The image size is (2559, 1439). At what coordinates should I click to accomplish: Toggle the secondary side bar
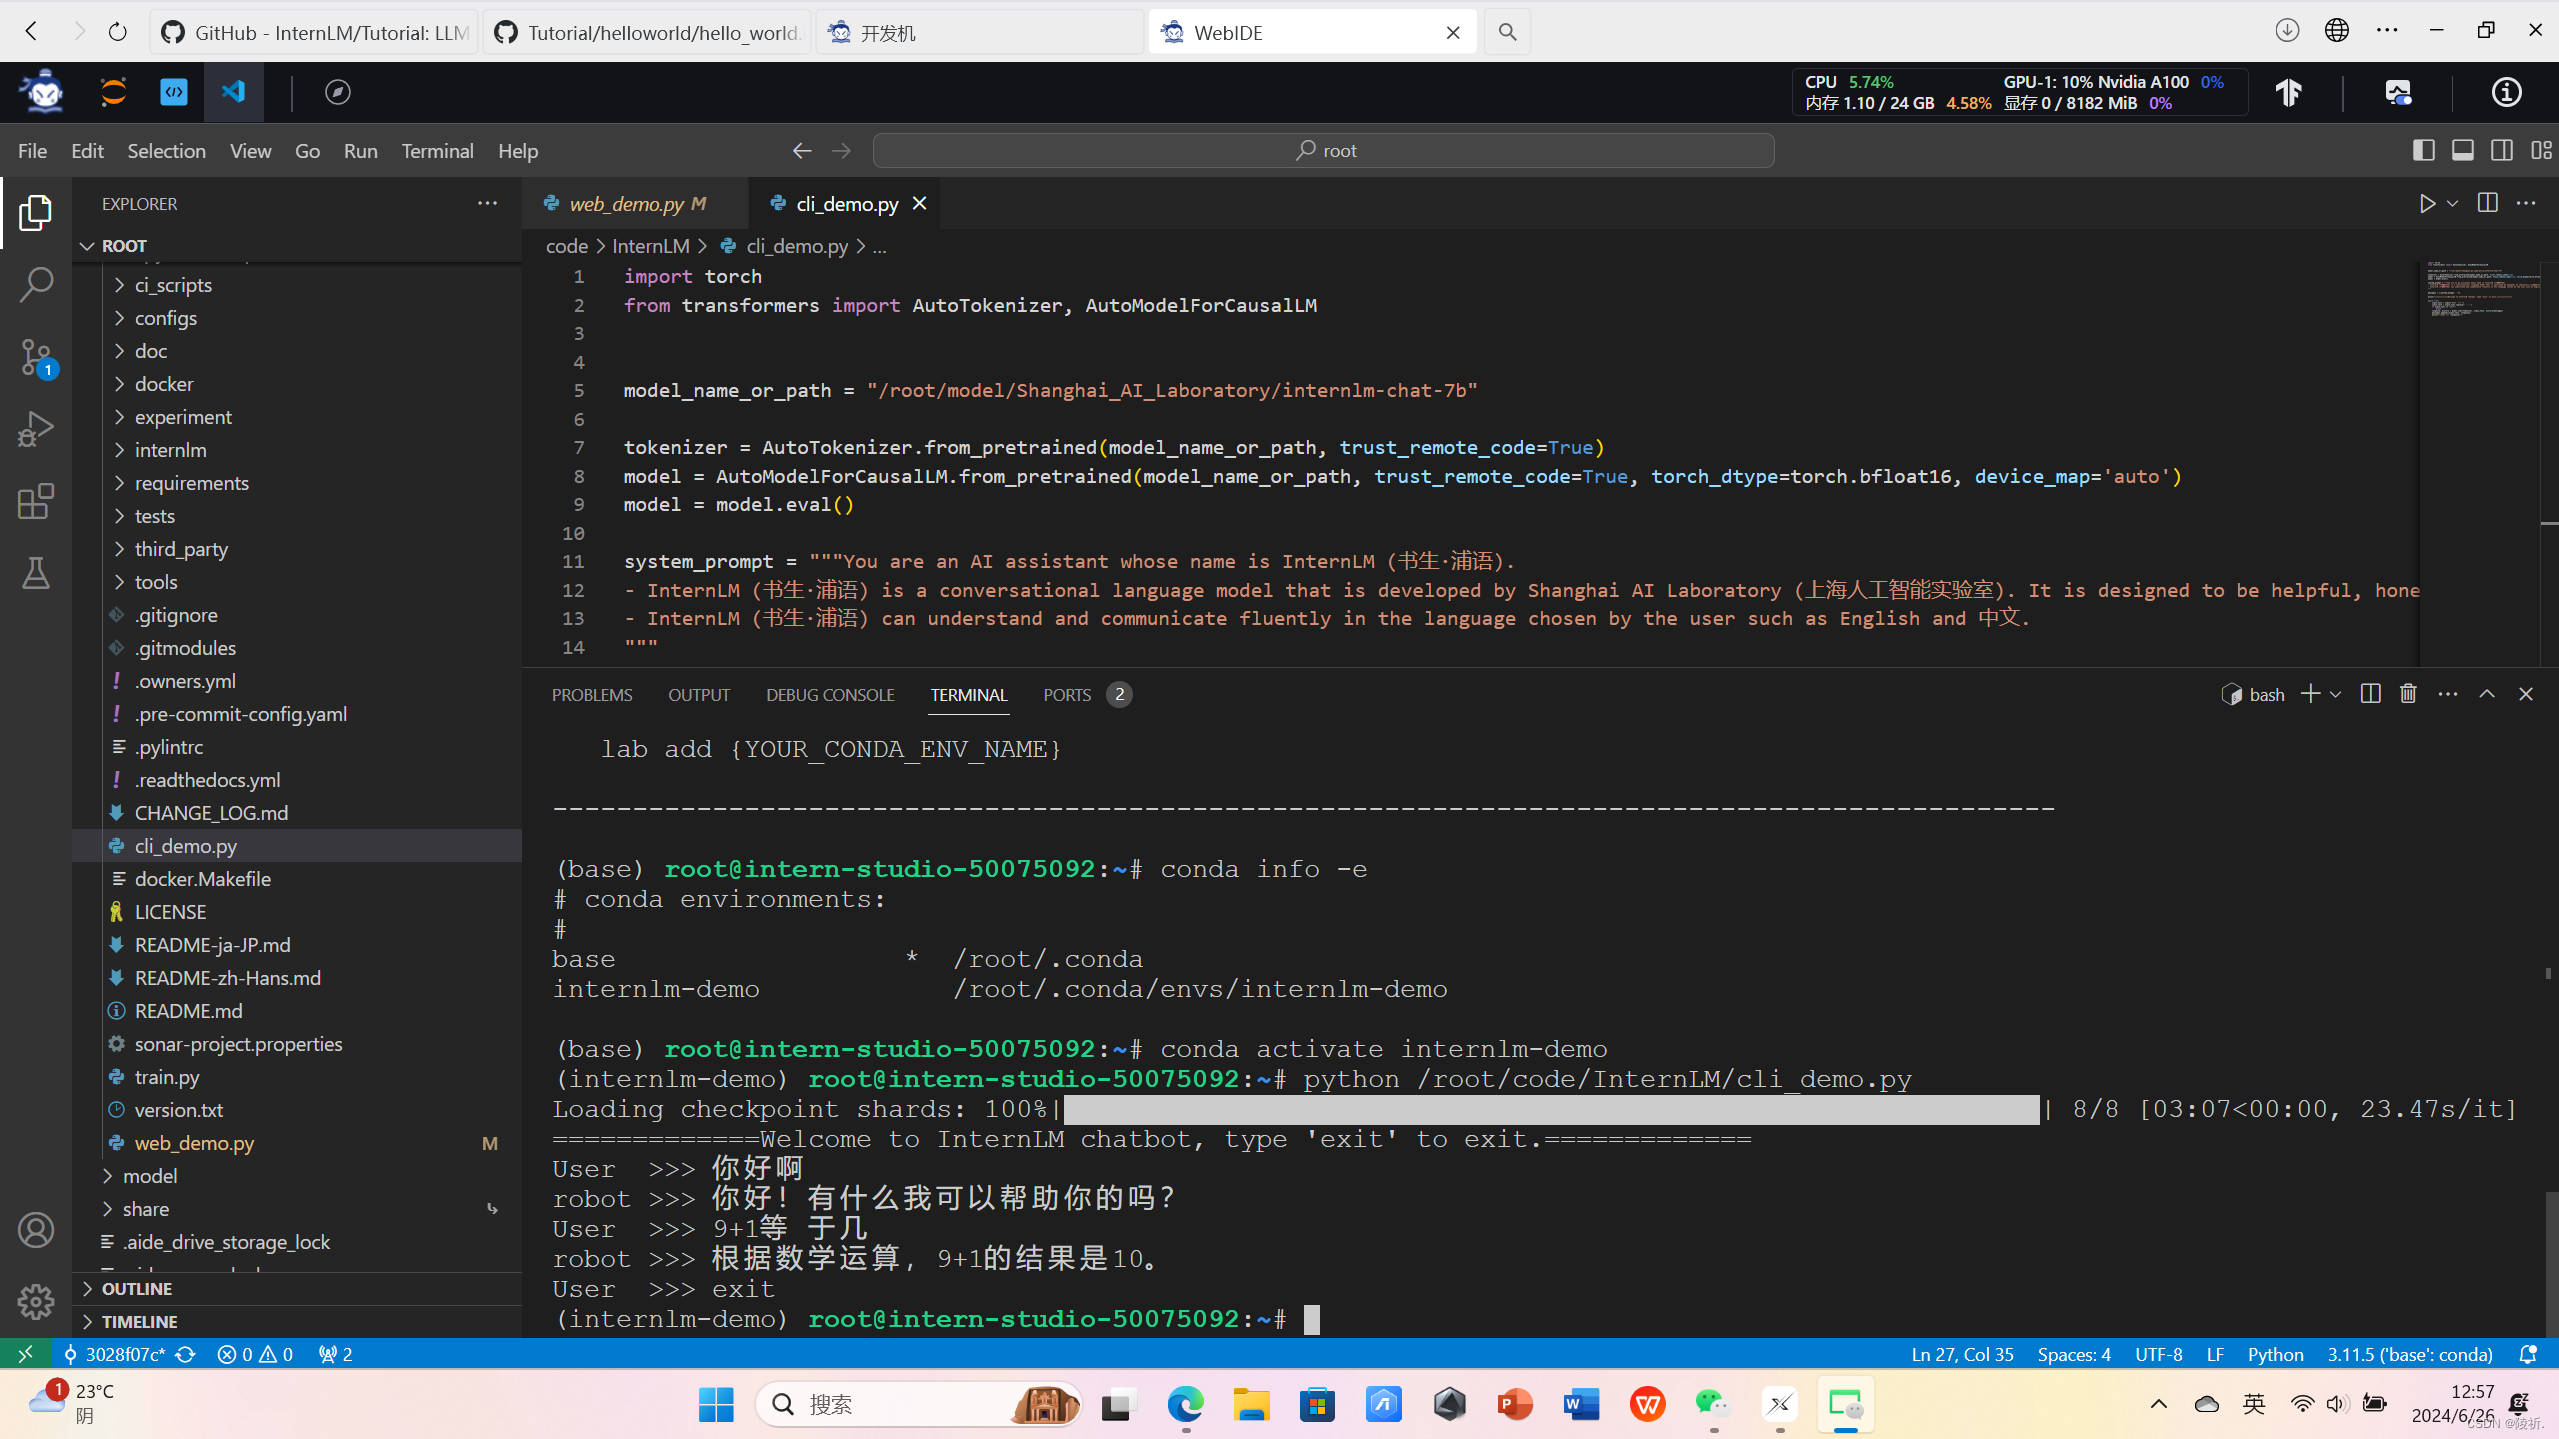2501,150
